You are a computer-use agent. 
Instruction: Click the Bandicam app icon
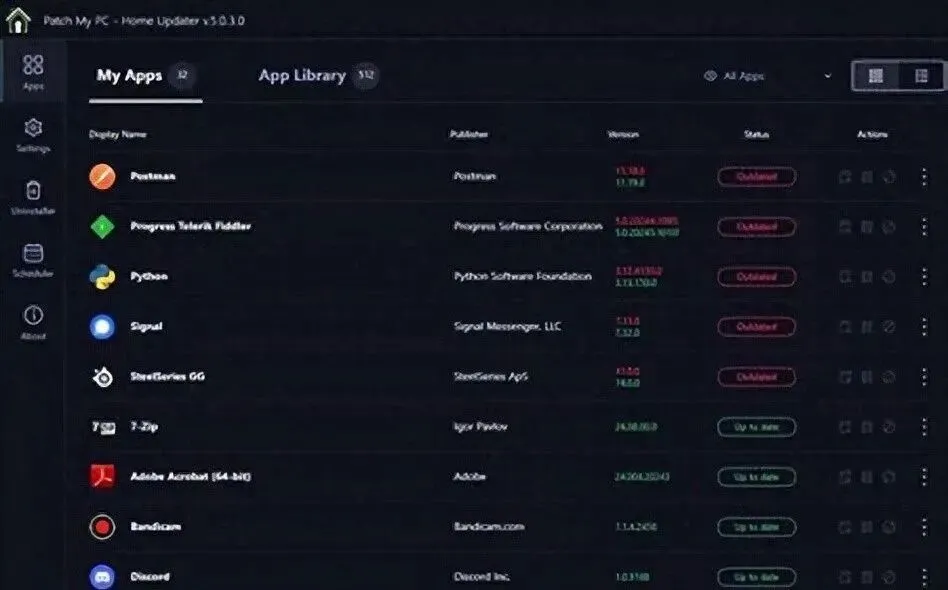coord(102,527)
